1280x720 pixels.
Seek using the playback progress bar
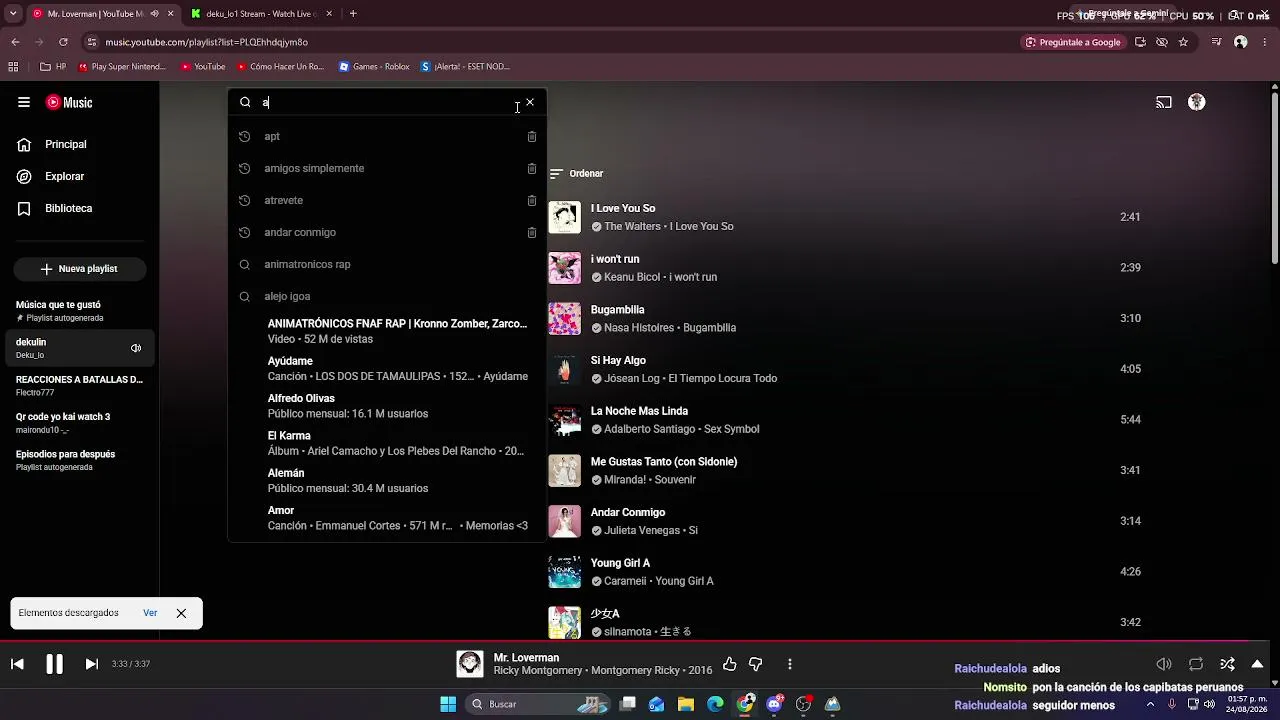(x=640, y=642)
